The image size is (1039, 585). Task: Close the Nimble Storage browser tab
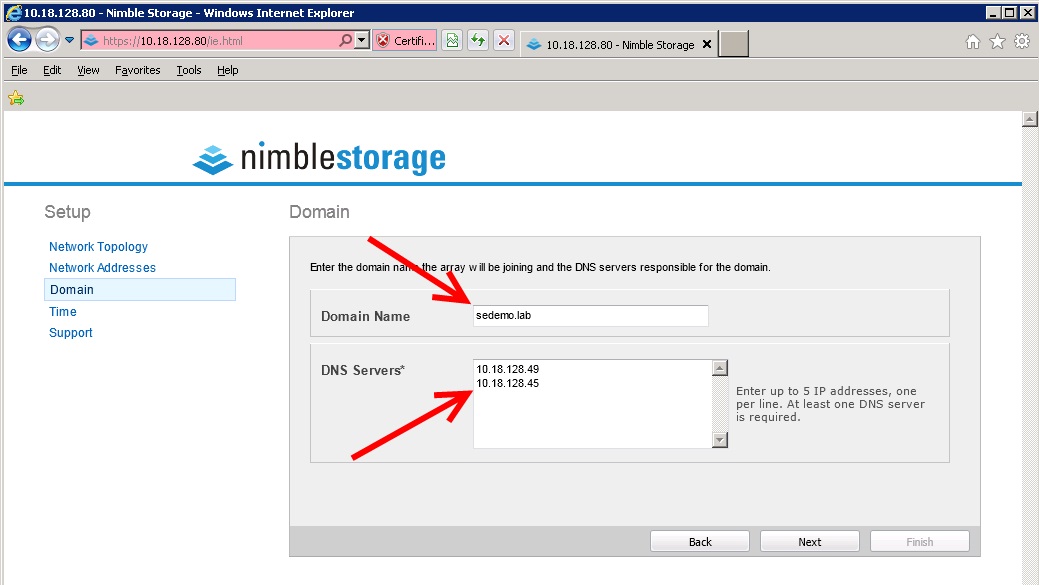coord(707,44)
